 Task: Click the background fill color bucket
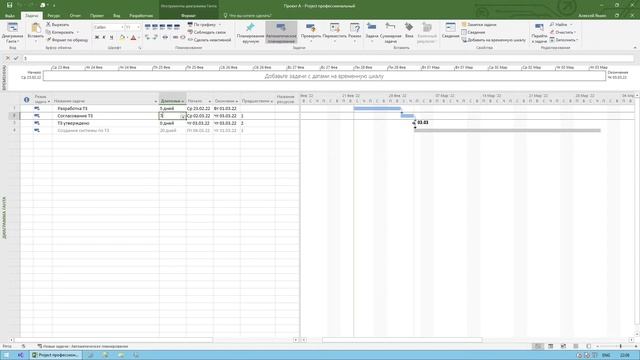(122, 38)
